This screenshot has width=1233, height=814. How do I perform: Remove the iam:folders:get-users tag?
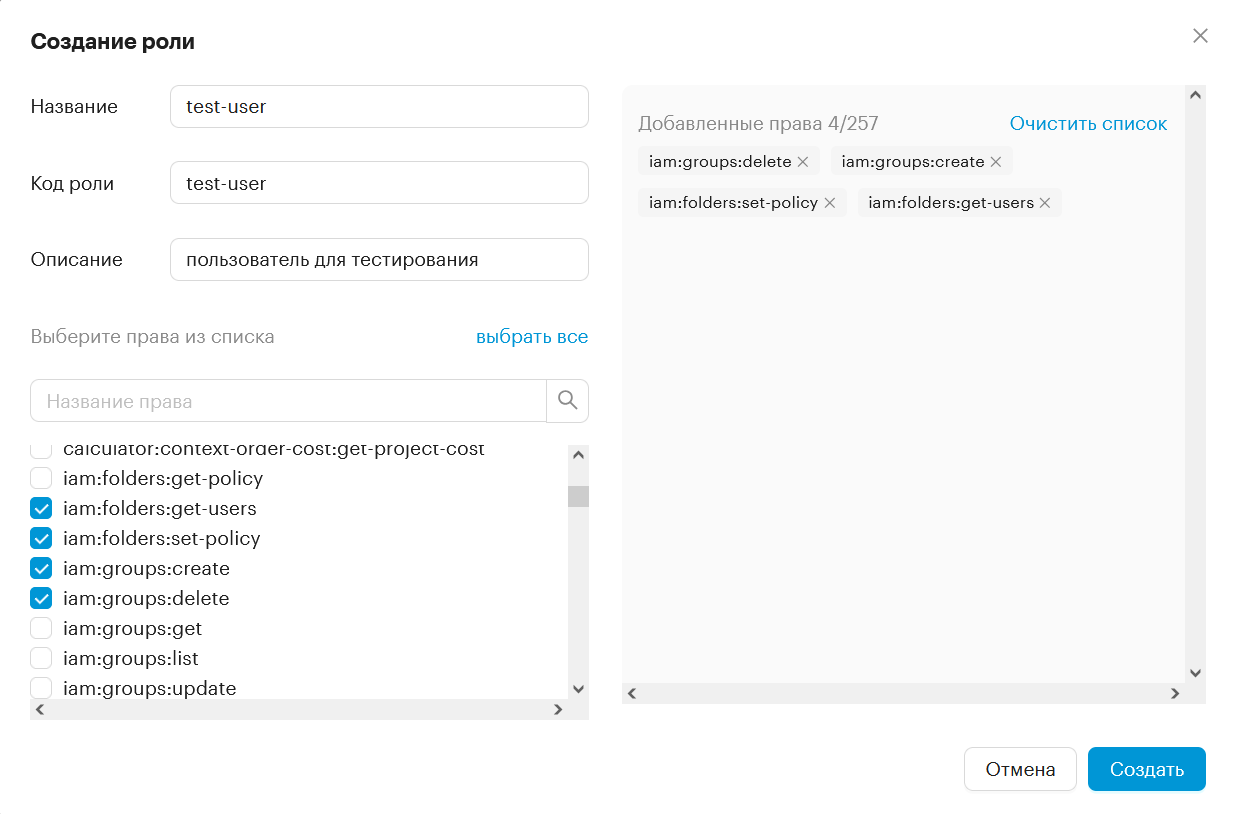pyautogui.click(x=1045, y=203)
